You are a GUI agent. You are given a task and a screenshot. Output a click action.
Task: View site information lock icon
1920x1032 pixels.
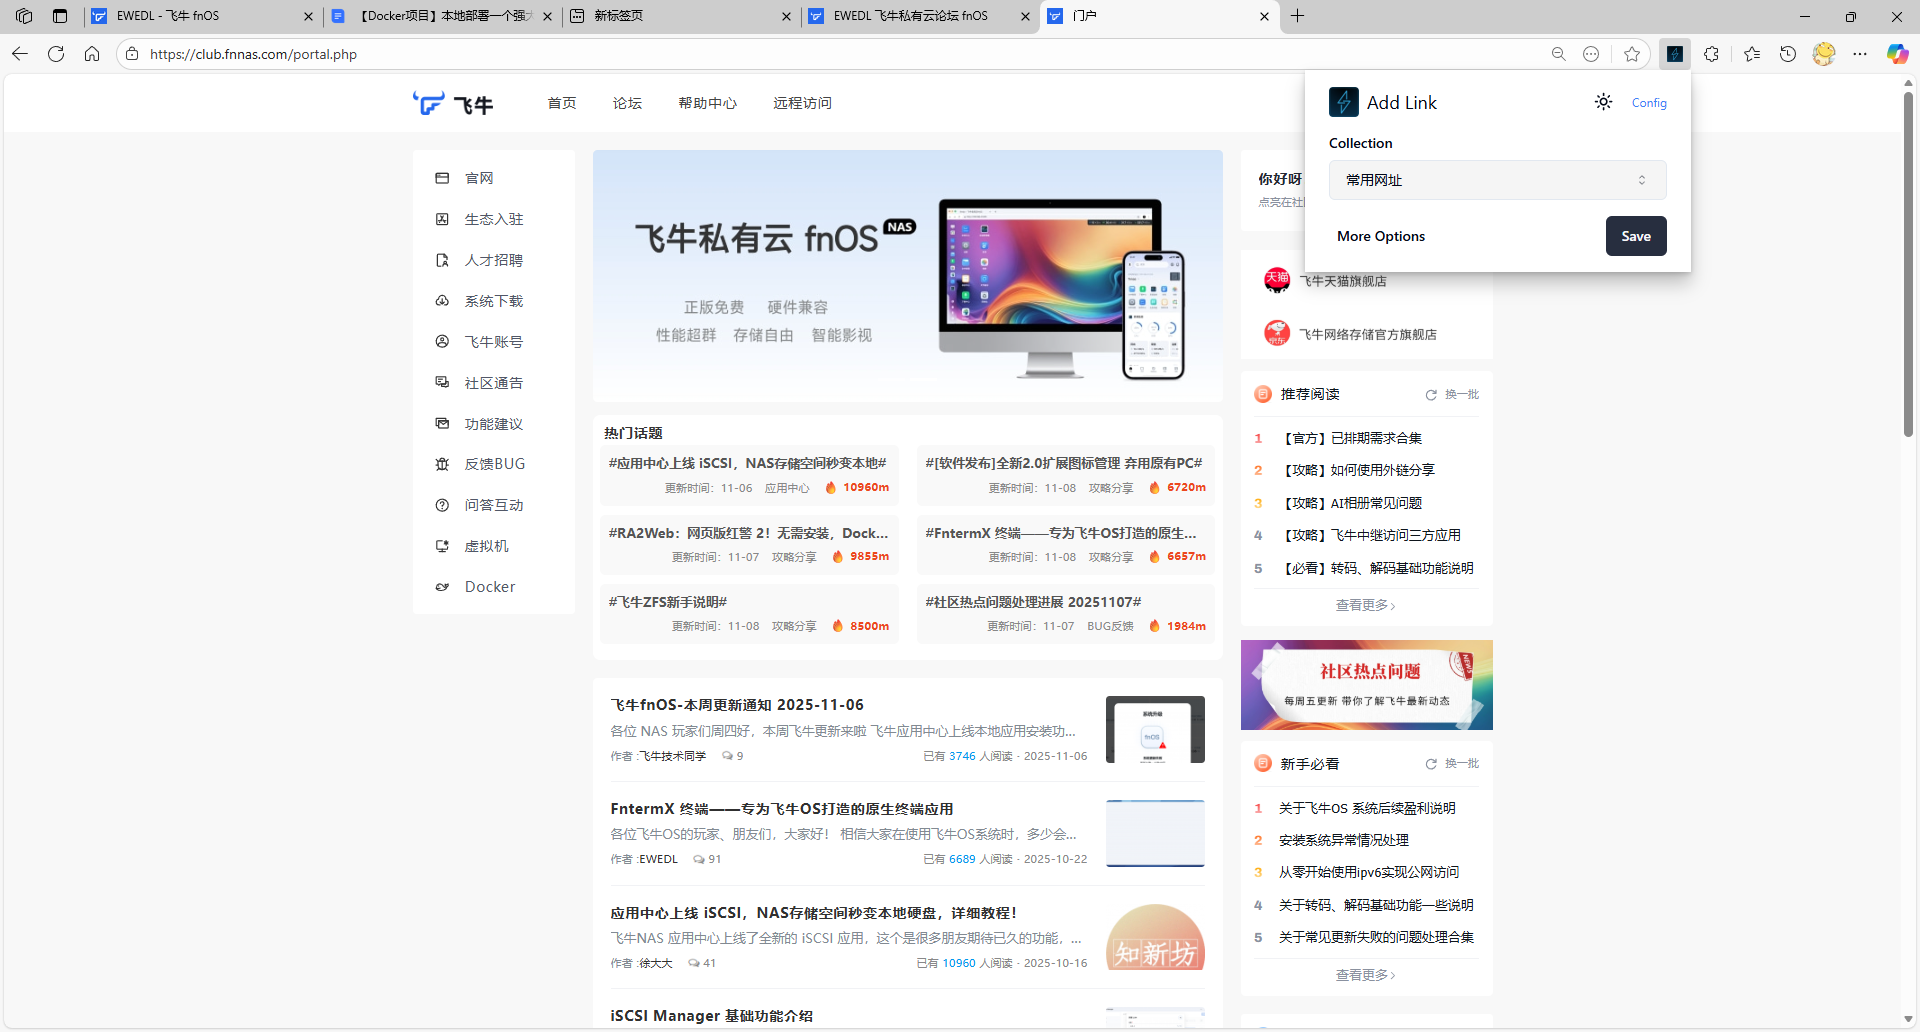click(132, 54)
